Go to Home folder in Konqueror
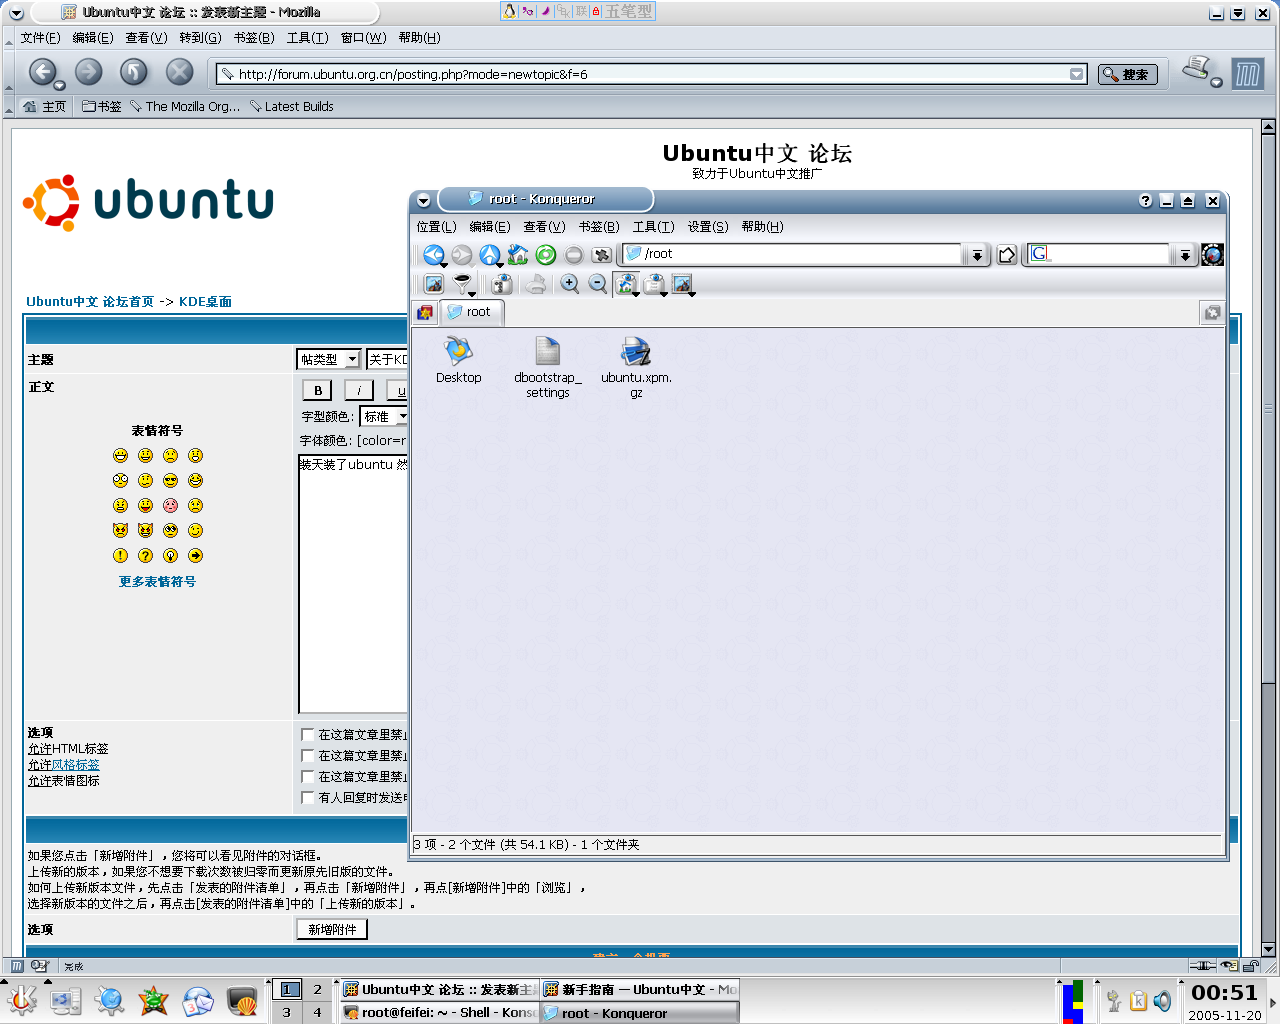1280x1024 pixels. [517, 255]
